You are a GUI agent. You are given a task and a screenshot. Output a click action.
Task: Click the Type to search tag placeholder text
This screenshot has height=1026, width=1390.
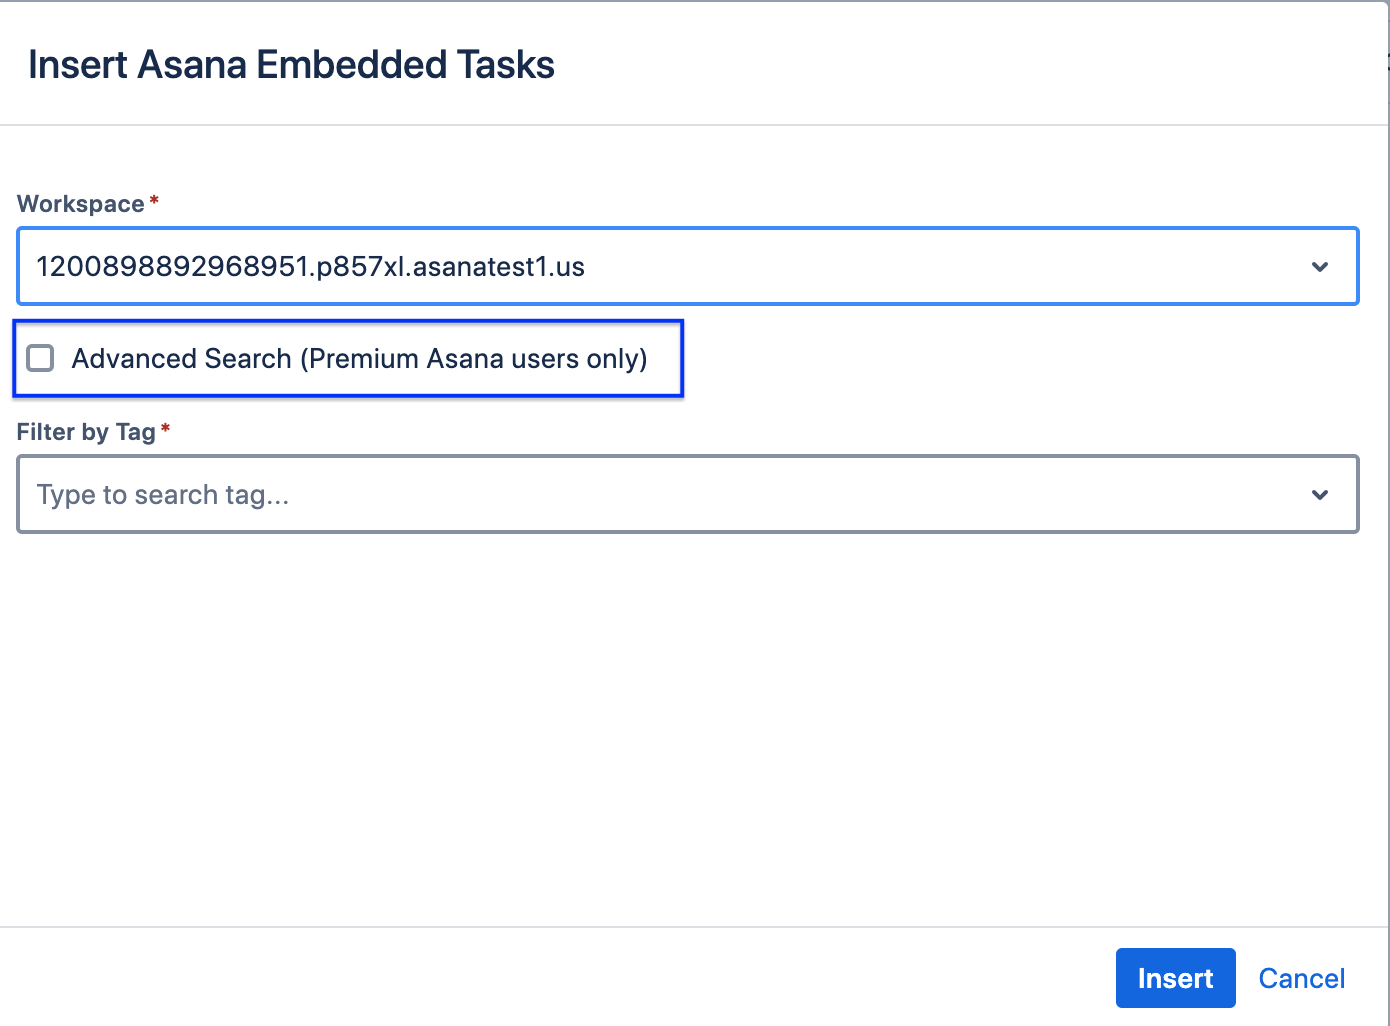[x=163, y=495]
